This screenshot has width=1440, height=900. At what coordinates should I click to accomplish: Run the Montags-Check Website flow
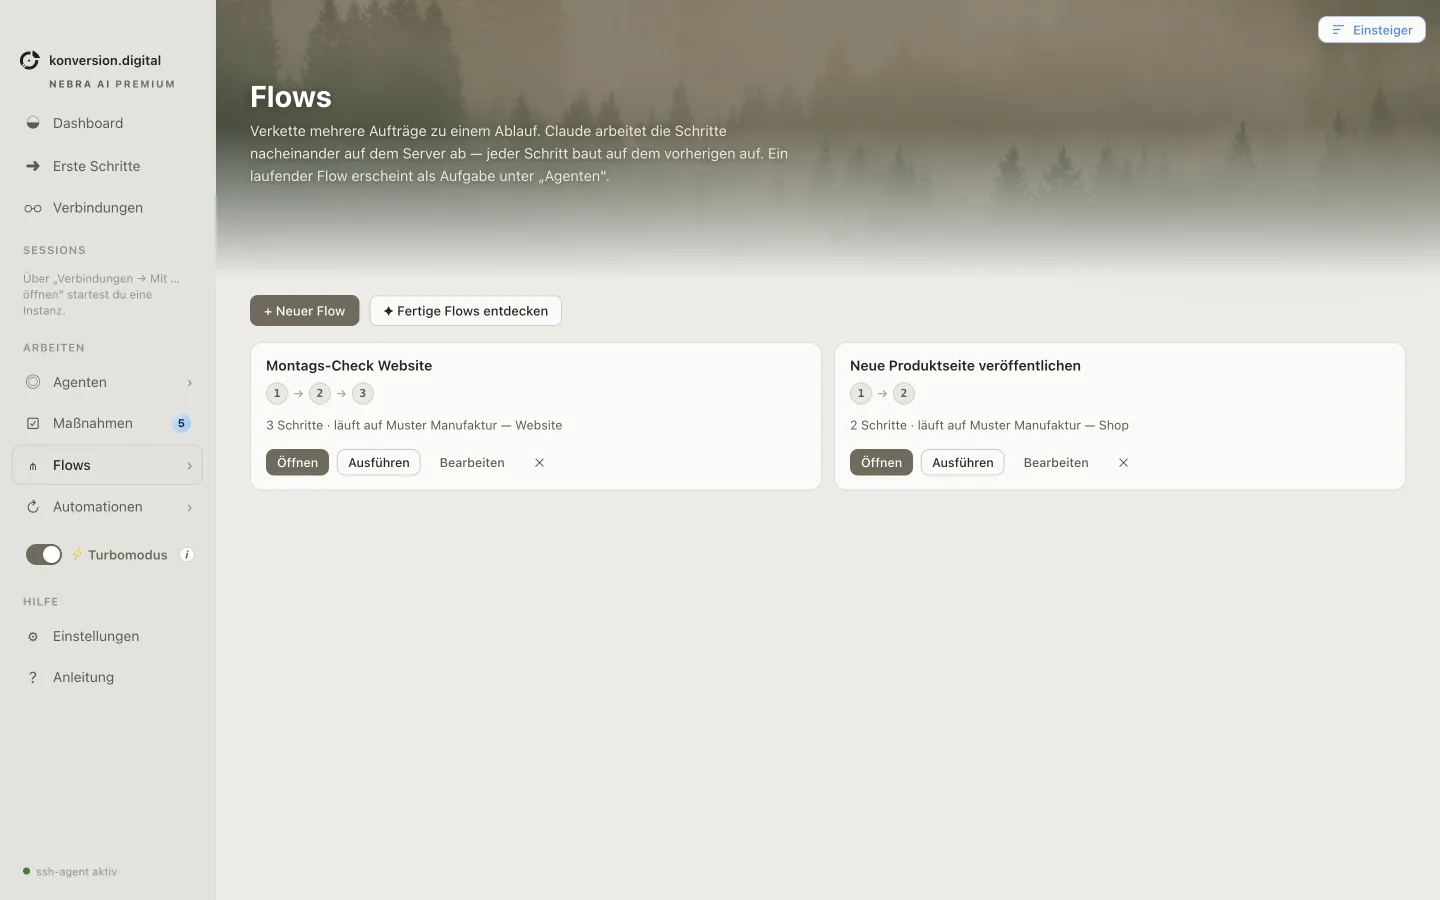click(x=379, y=463)
